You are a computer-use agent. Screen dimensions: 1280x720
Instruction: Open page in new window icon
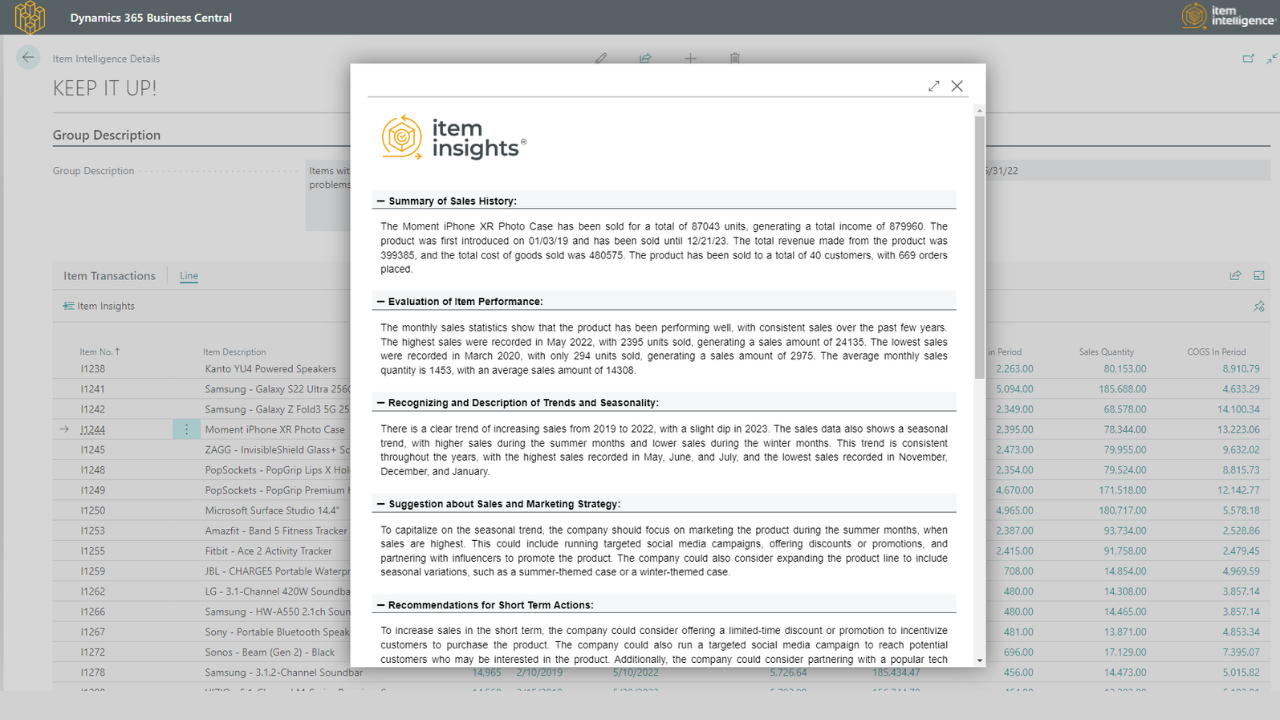point(1248,59)
